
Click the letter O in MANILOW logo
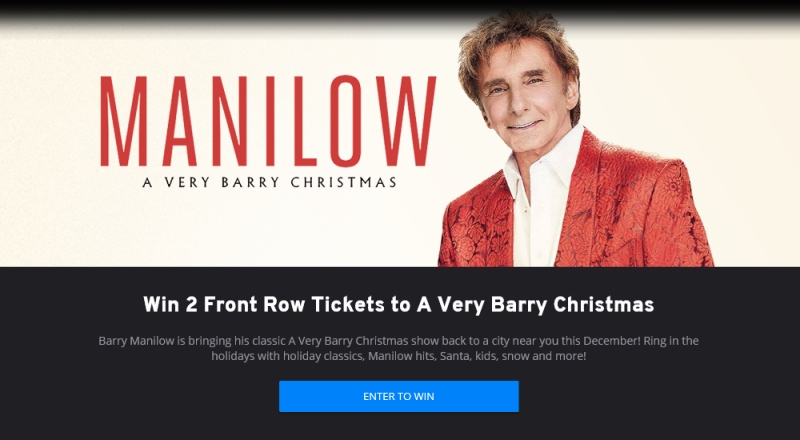[345, 121]
